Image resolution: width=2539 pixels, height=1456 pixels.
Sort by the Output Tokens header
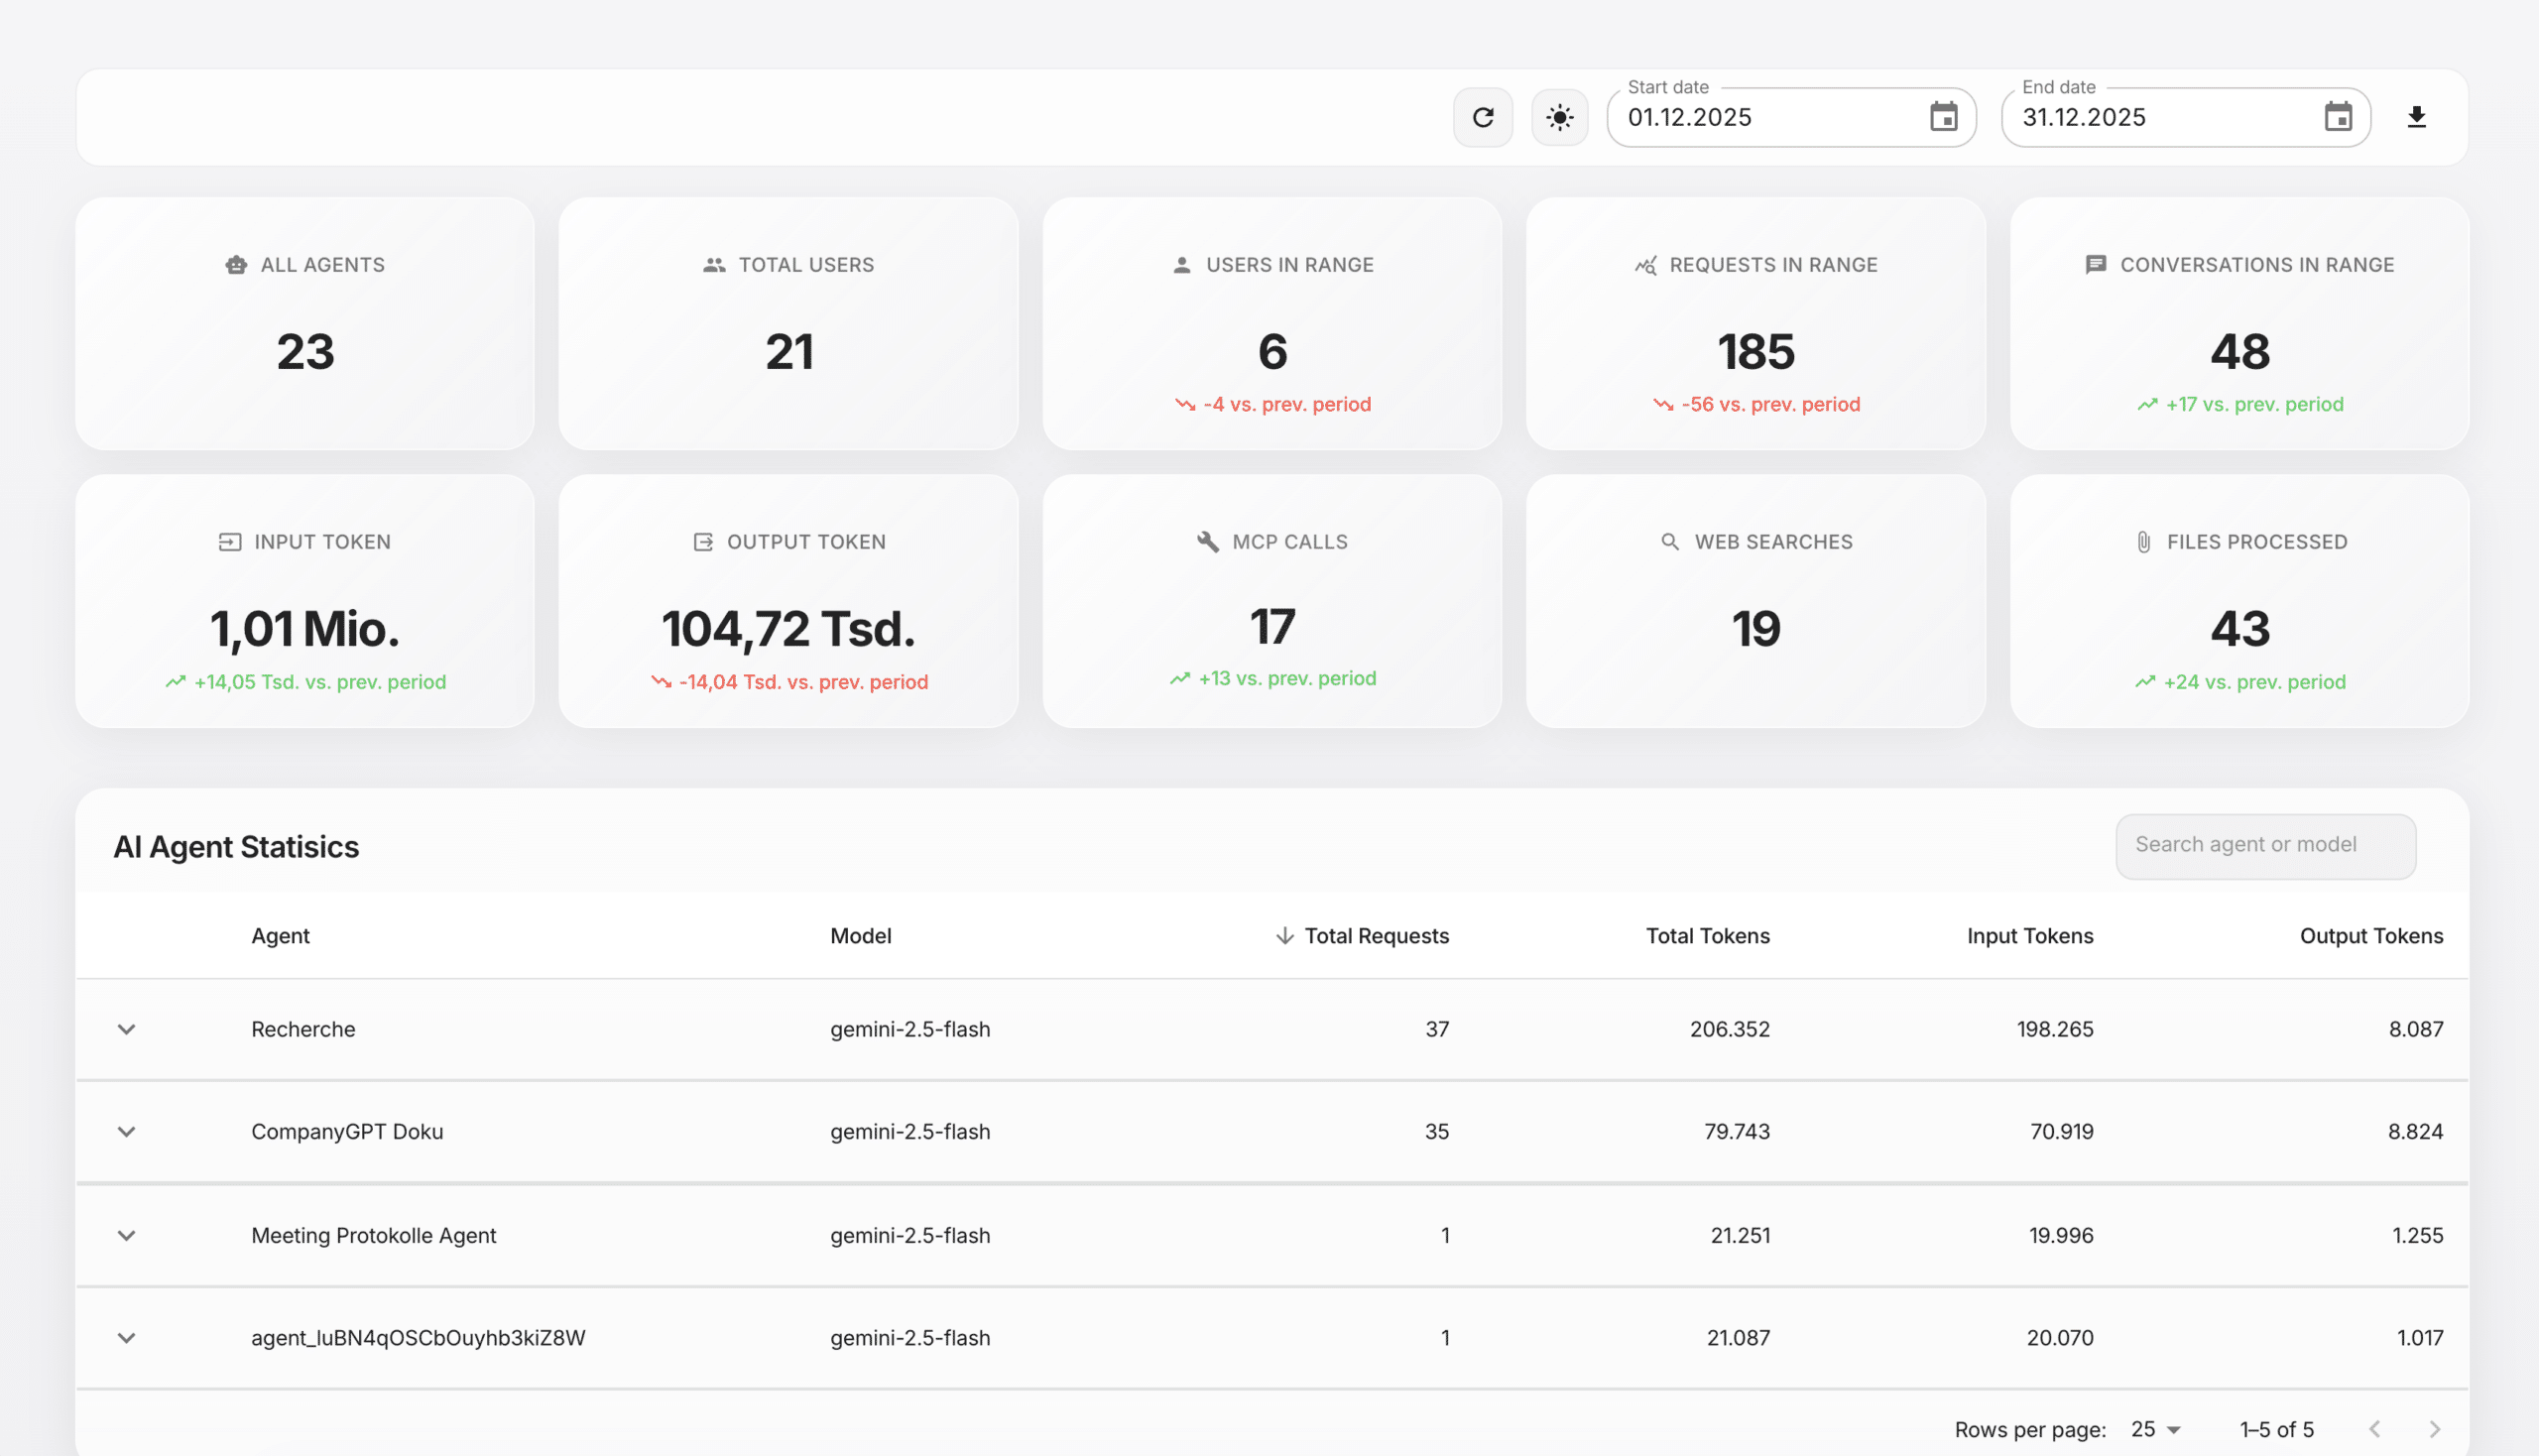[x=2370, y=936]
